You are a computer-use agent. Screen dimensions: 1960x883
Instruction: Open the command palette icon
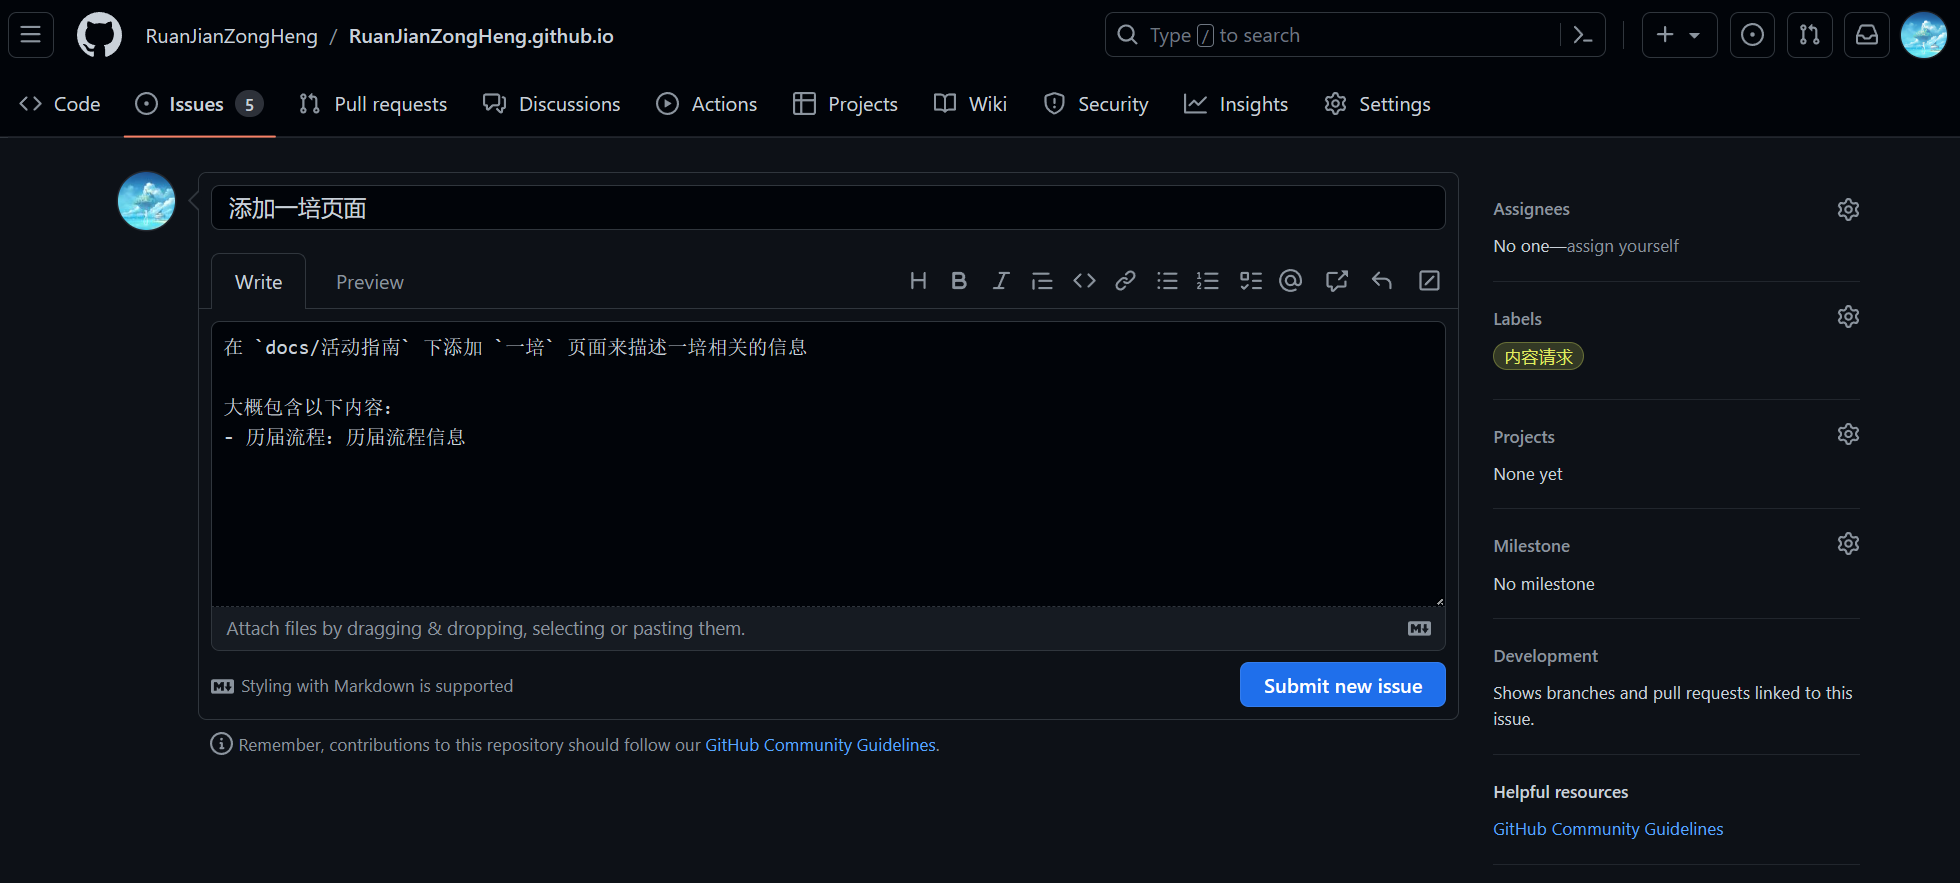pos(1582,35)
